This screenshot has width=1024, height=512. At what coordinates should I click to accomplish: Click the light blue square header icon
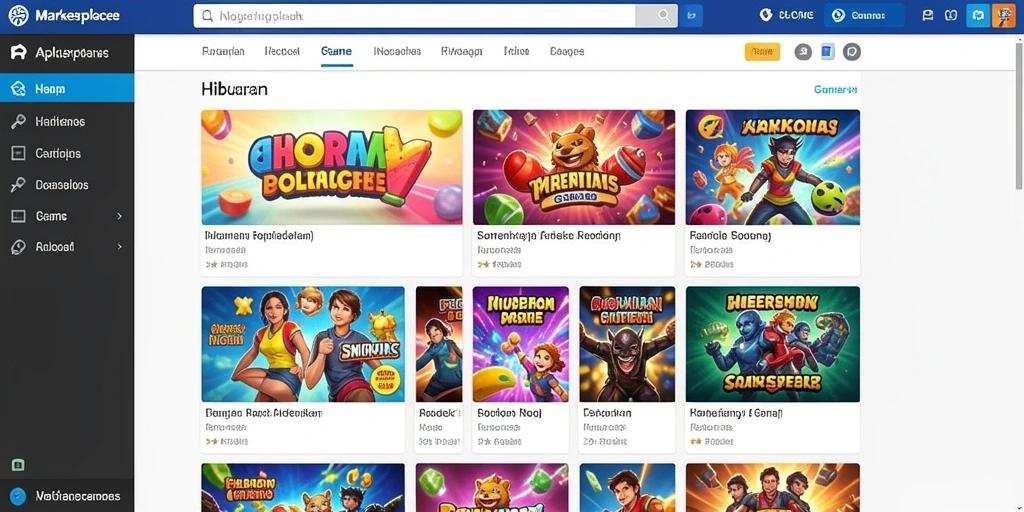click(x=978, y=16)
